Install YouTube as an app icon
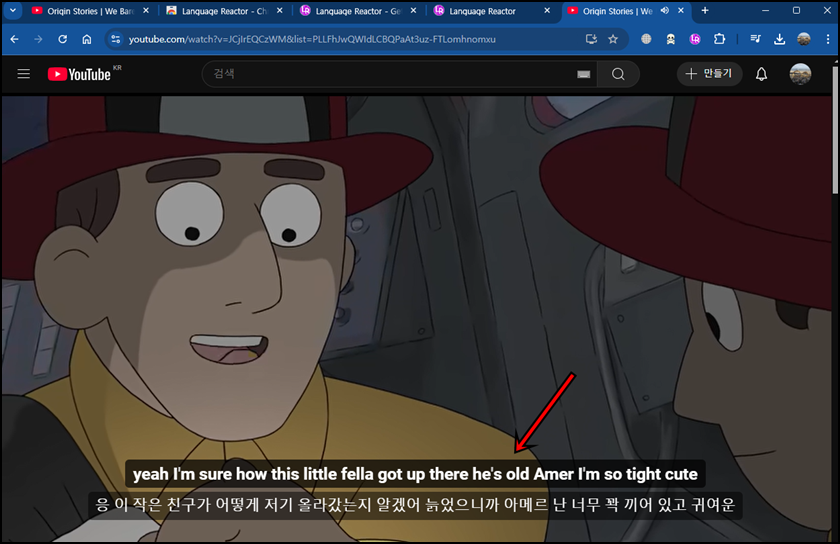 (591, 39)
